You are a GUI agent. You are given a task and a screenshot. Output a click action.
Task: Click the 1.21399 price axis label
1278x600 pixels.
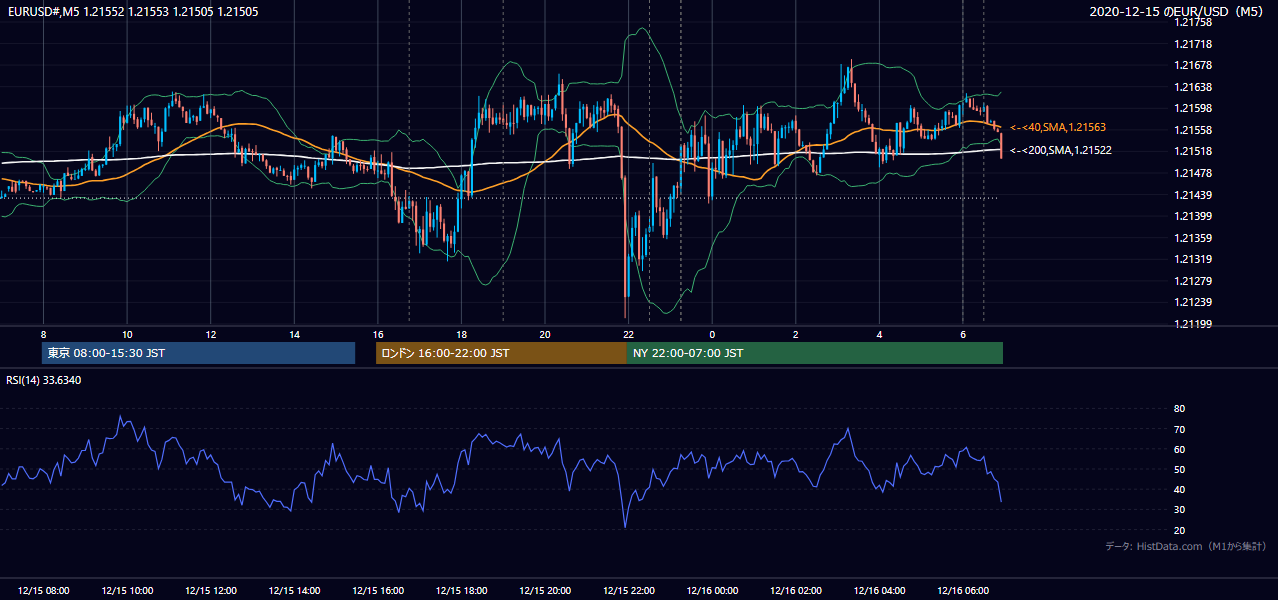click(1193, 216)
